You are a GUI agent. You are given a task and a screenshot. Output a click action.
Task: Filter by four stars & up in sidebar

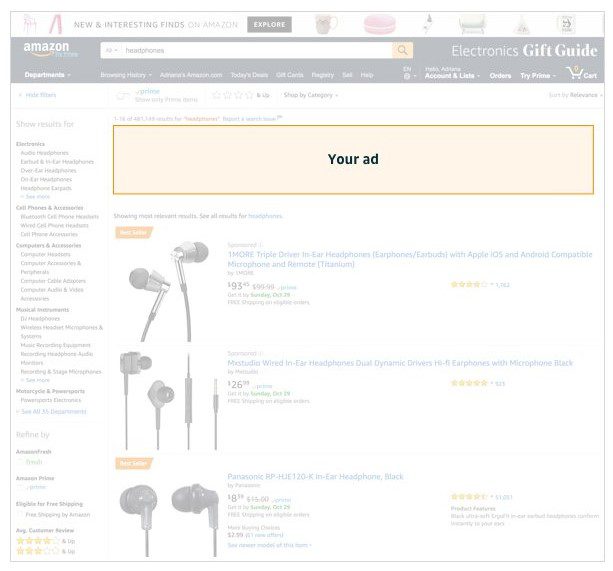pos(36,540)
